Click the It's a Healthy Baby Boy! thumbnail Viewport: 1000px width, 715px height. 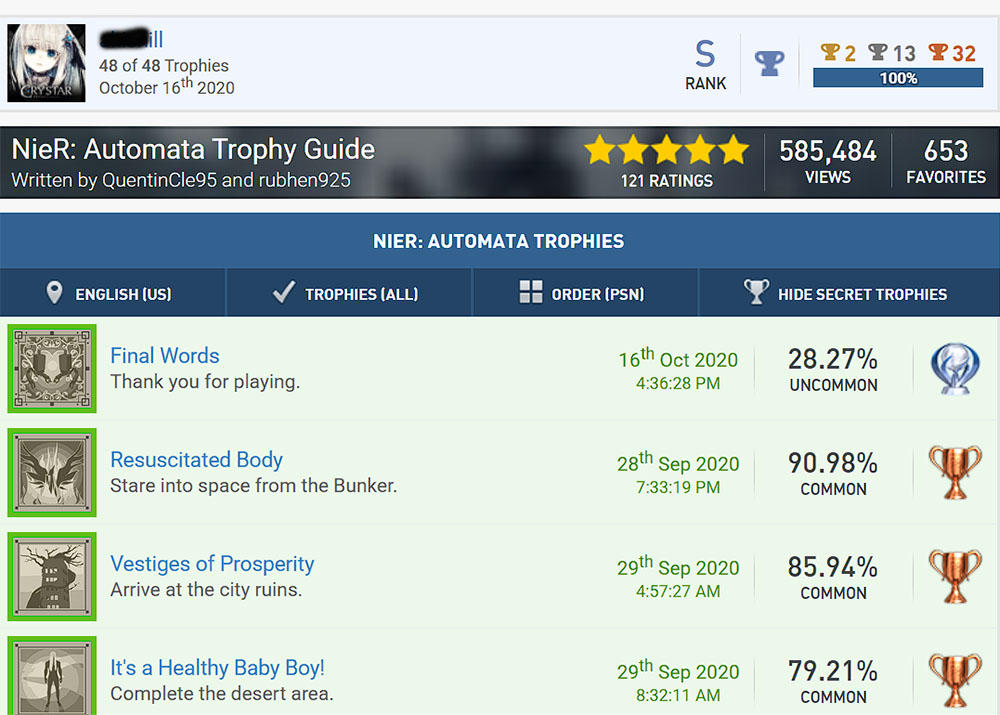[x=52, y=675]
